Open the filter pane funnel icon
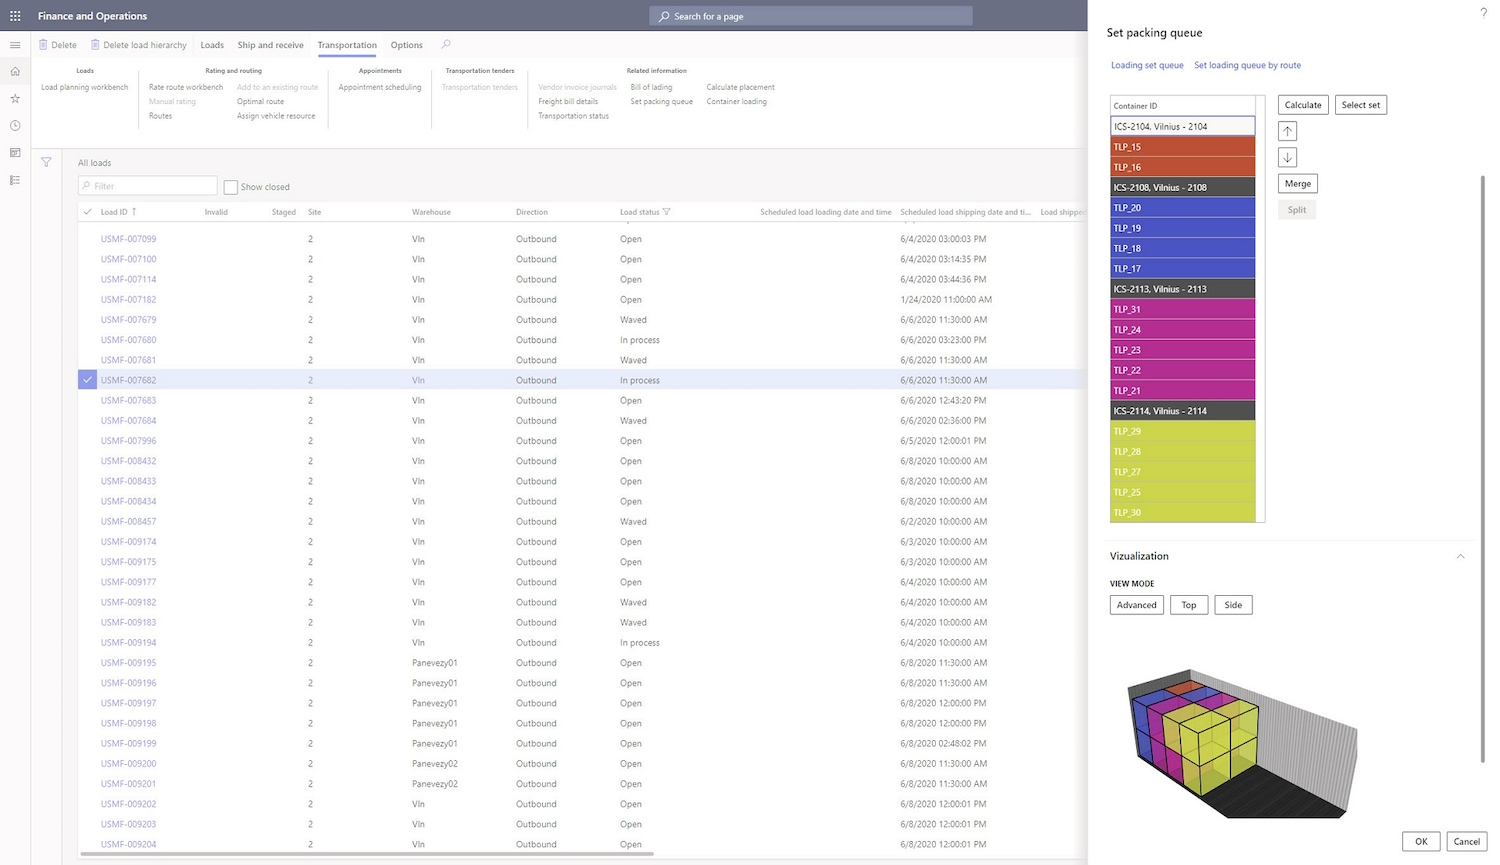 46,162
